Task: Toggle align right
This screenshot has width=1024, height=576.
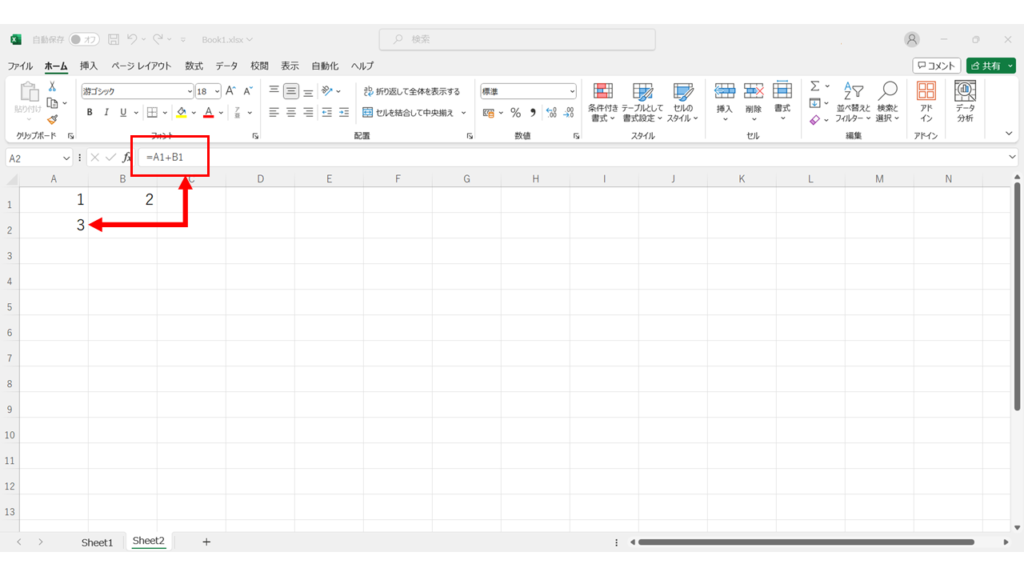Action: click(x=308, y=112)
